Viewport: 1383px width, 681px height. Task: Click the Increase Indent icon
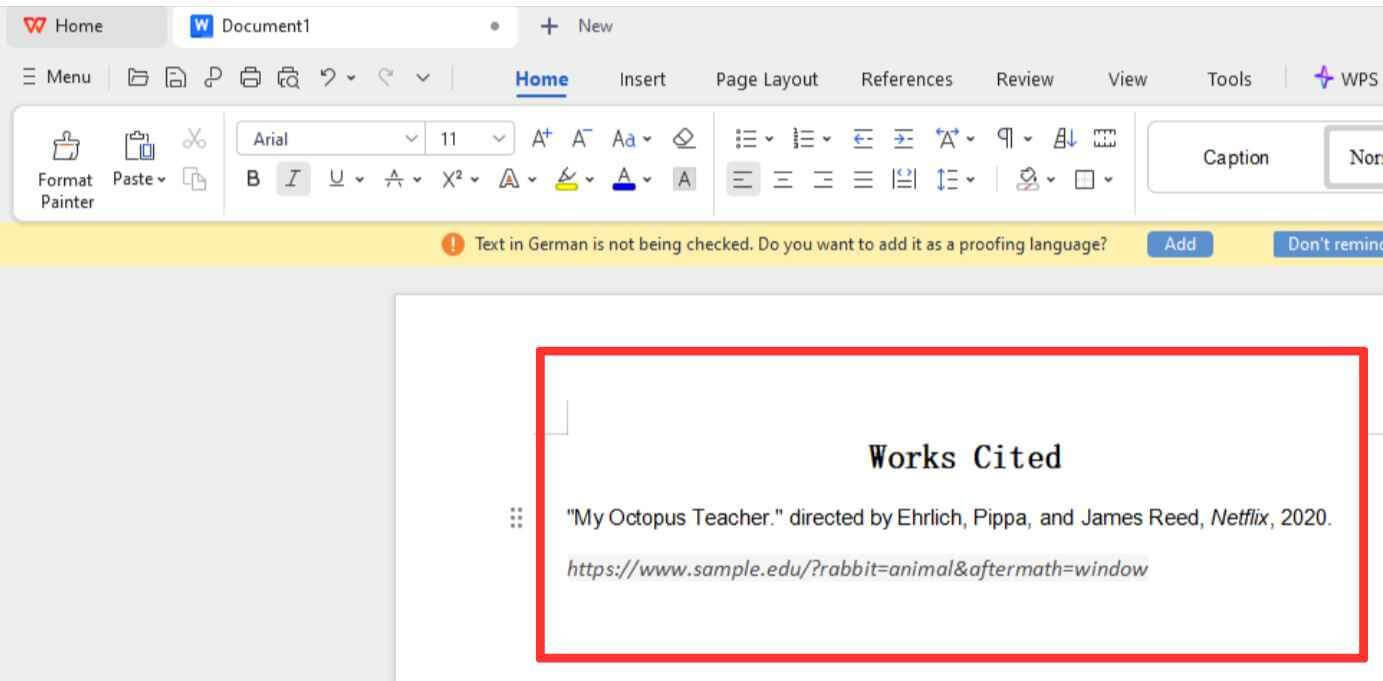(905, 139)
